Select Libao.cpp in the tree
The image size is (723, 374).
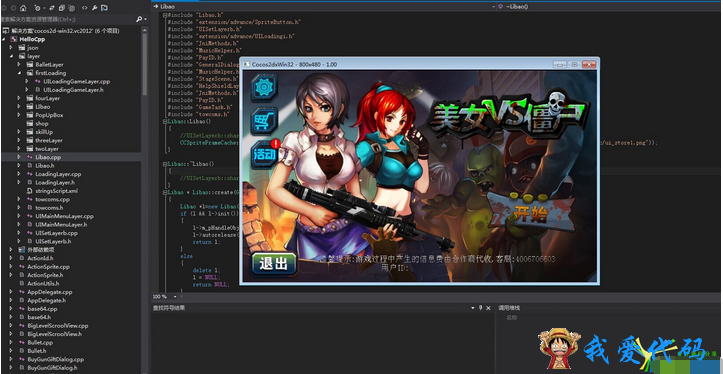pos(48,157)
